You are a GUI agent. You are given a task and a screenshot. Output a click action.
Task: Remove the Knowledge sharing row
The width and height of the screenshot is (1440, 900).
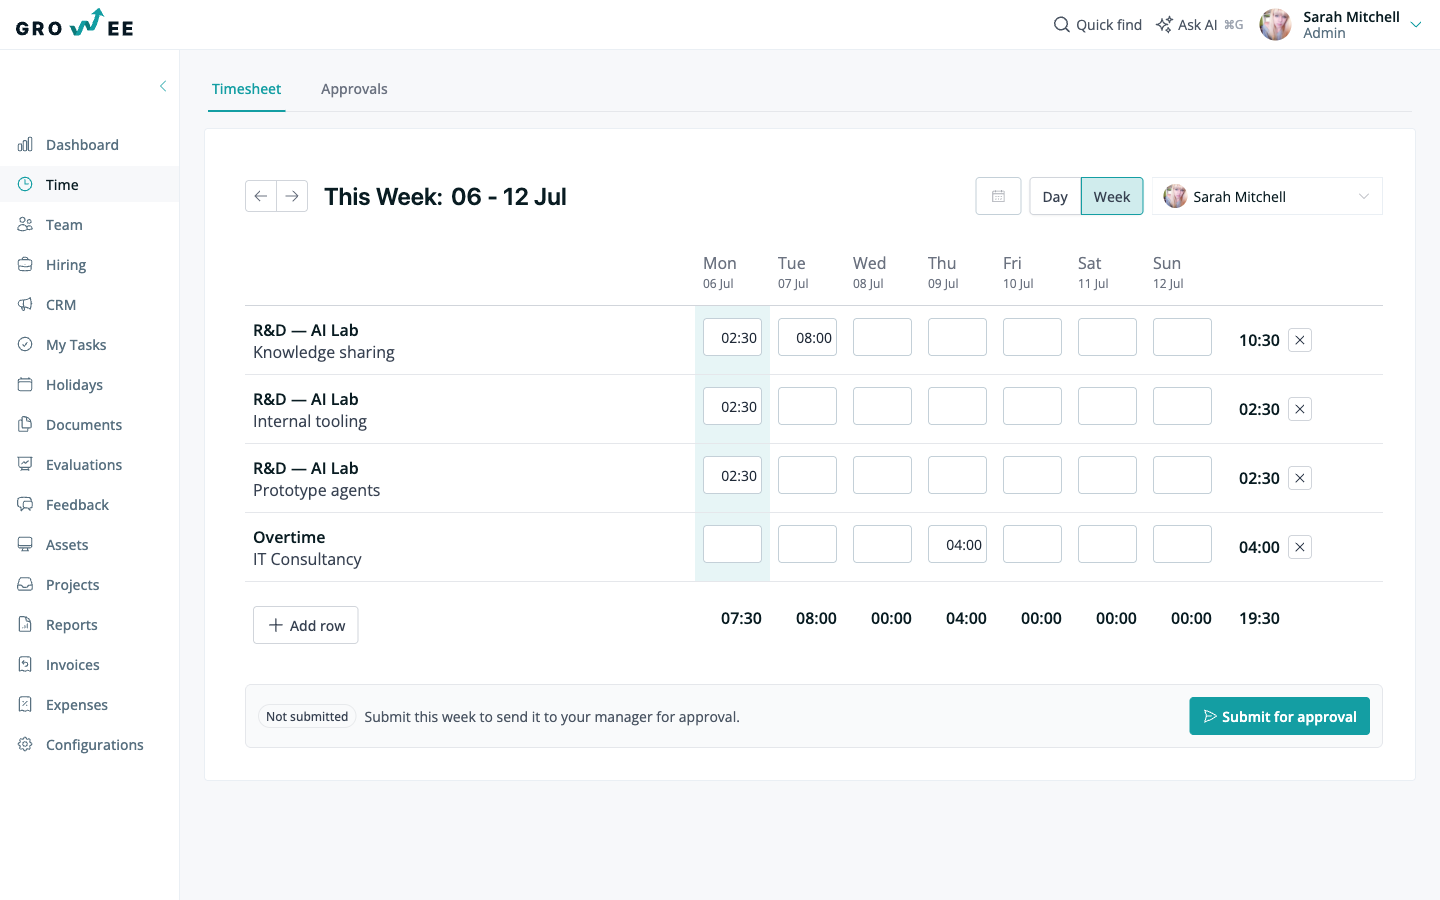(x=1300, y=340)
